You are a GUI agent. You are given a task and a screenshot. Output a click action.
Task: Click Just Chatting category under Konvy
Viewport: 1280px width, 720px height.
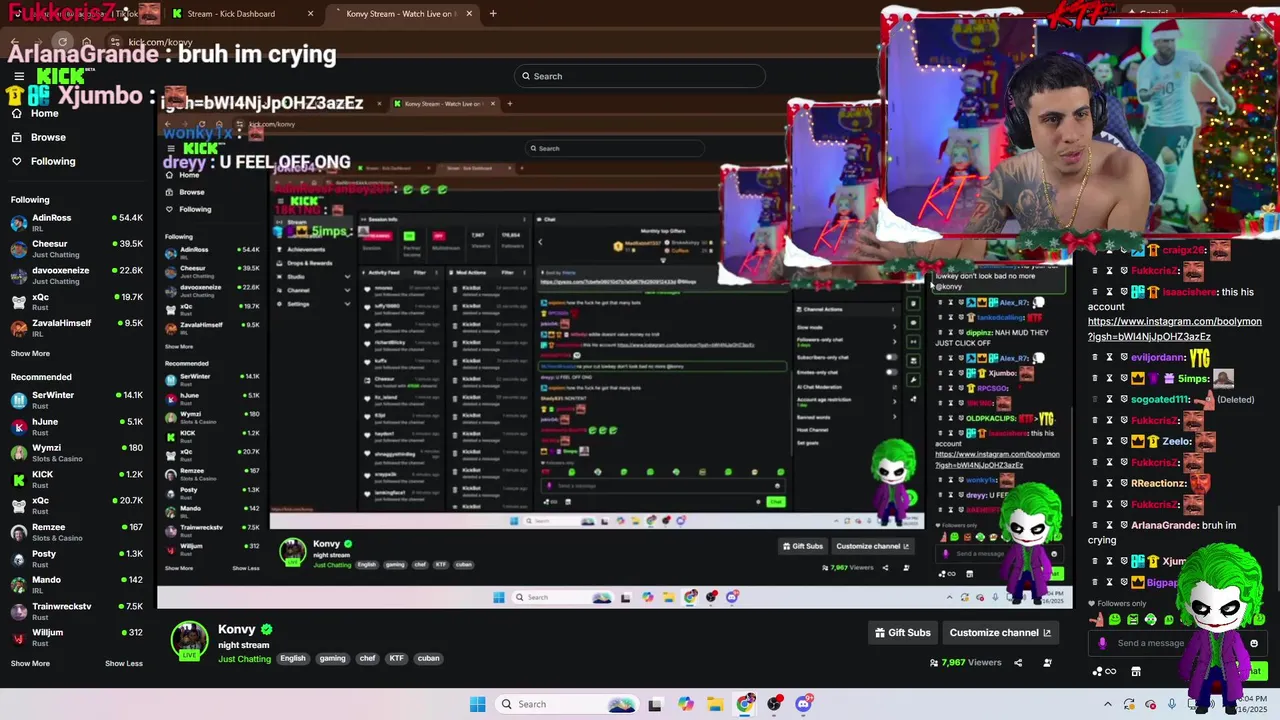244,659
